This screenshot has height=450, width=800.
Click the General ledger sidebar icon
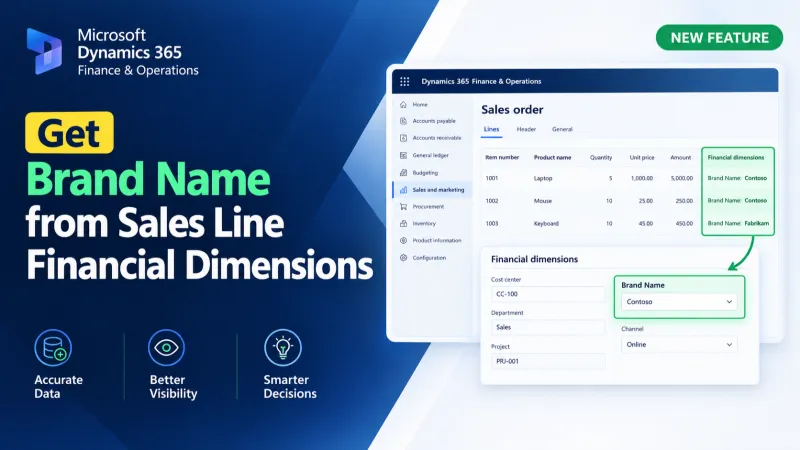pos(403,155)
